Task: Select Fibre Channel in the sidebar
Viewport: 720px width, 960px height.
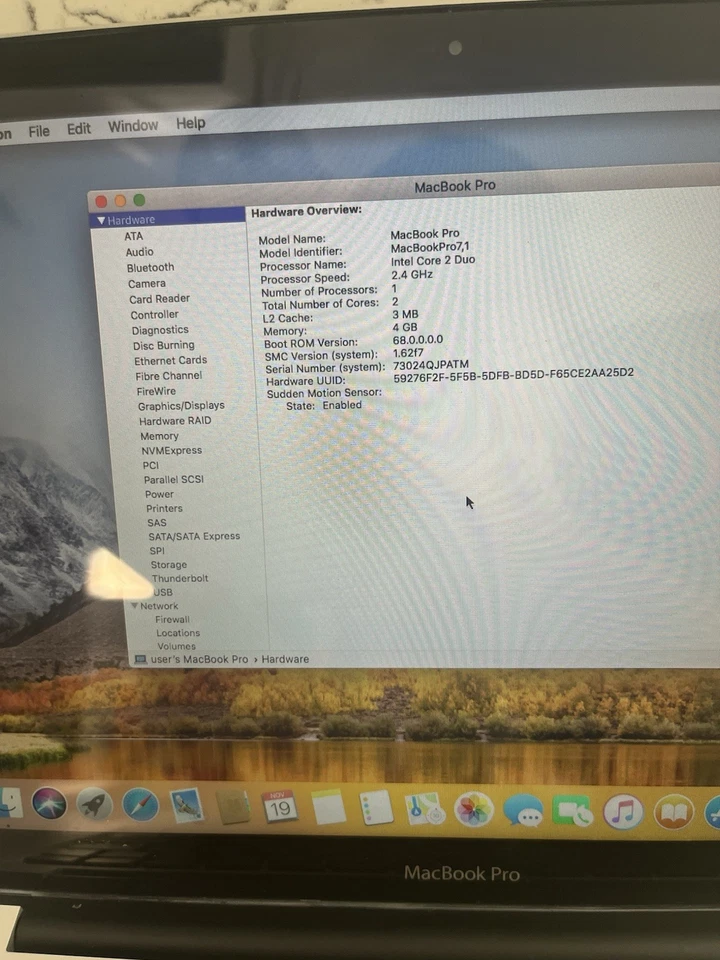Action: click(x=168, y=376)
